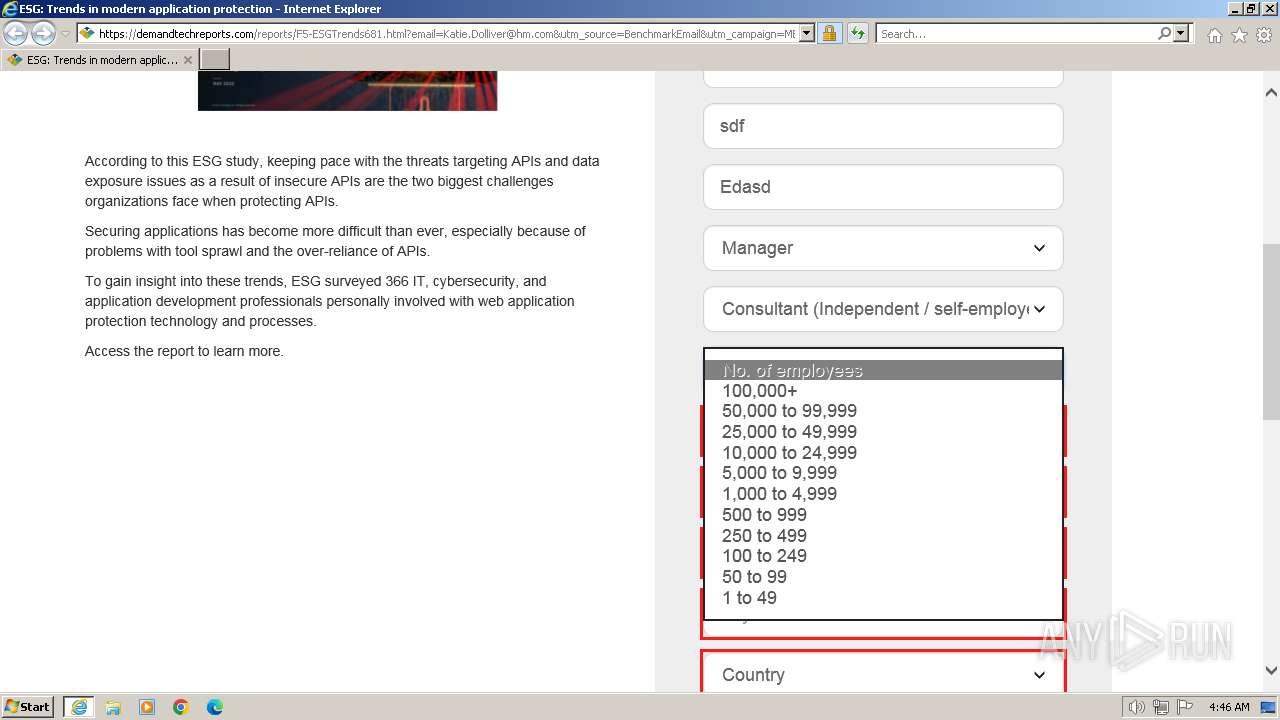The height and width of the screenshot is (720, 1280).
Task: Click the browser Search... field
Action: click(x=1016, y=33)
